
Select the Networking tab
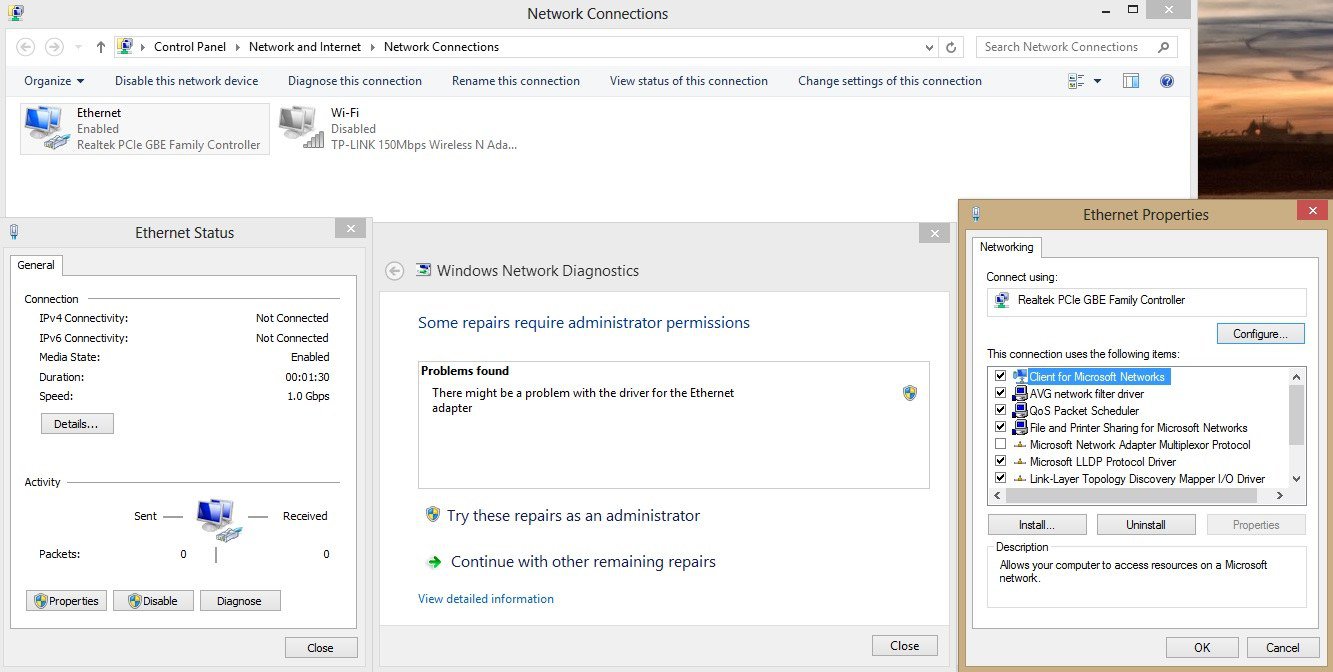point(1006,247)
